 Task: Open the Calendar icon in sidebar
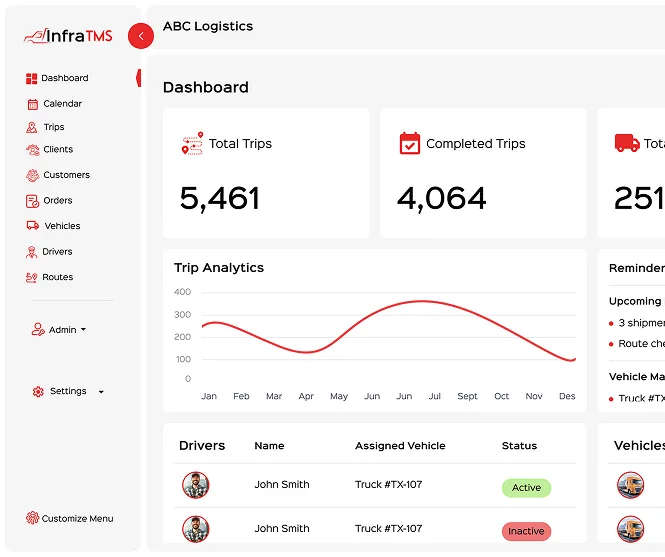point(33,104)
